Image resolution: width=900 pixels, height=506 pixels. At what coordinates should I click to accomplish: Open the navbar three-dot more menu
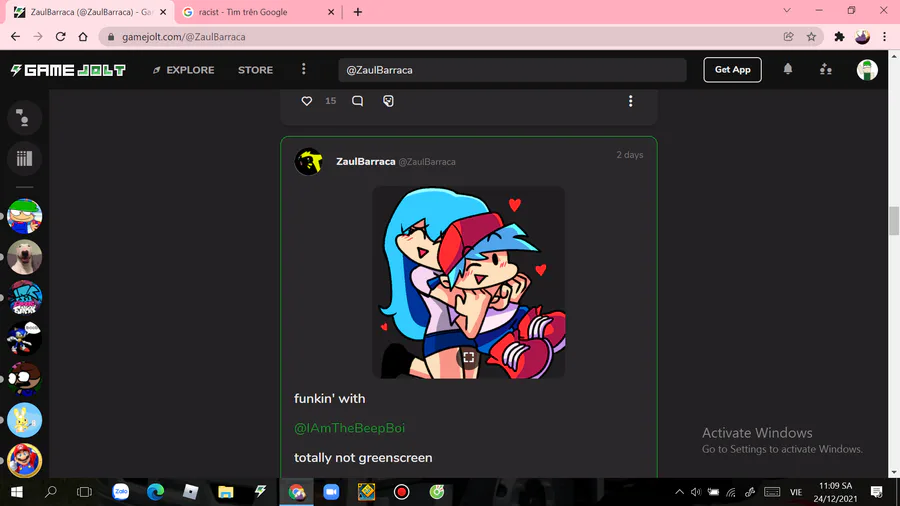pos(304,69)
